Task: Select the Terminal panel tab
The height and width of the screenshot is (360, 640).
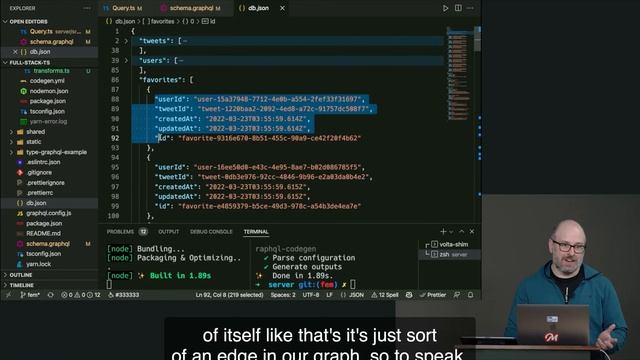Action: click(x=256, y=232)
